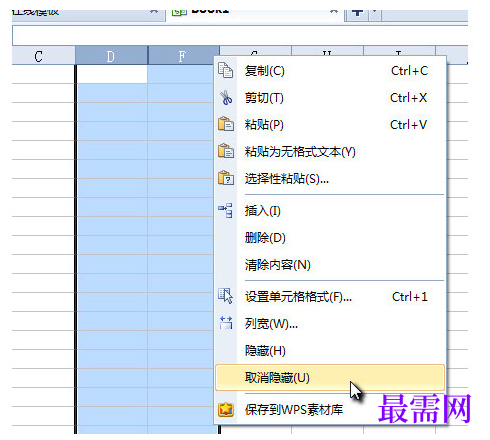This screenshot has width=490, height=440.
Task: Click the icon beside 粘贴为无格式文本(Y)
Action: (226, 151)
